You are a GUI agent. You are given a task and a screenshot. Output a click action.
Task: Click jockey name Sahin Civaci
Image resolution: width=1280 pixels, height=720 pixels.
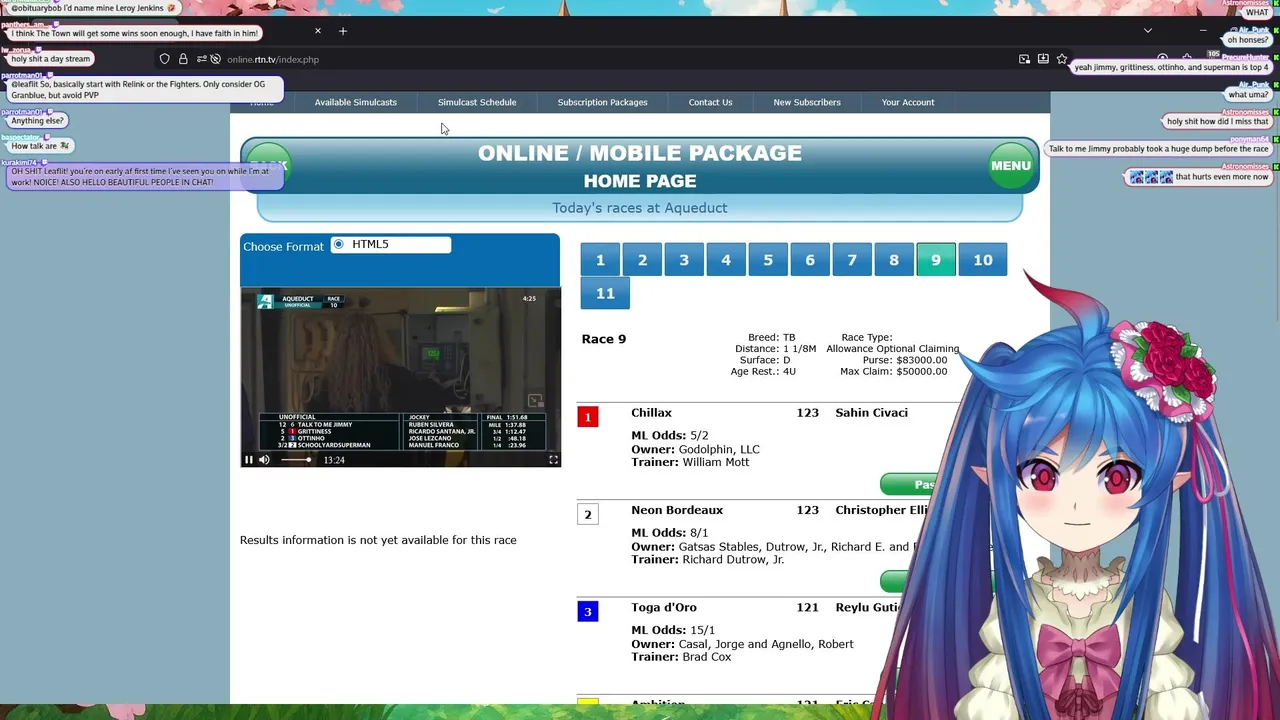coord(871,413)
